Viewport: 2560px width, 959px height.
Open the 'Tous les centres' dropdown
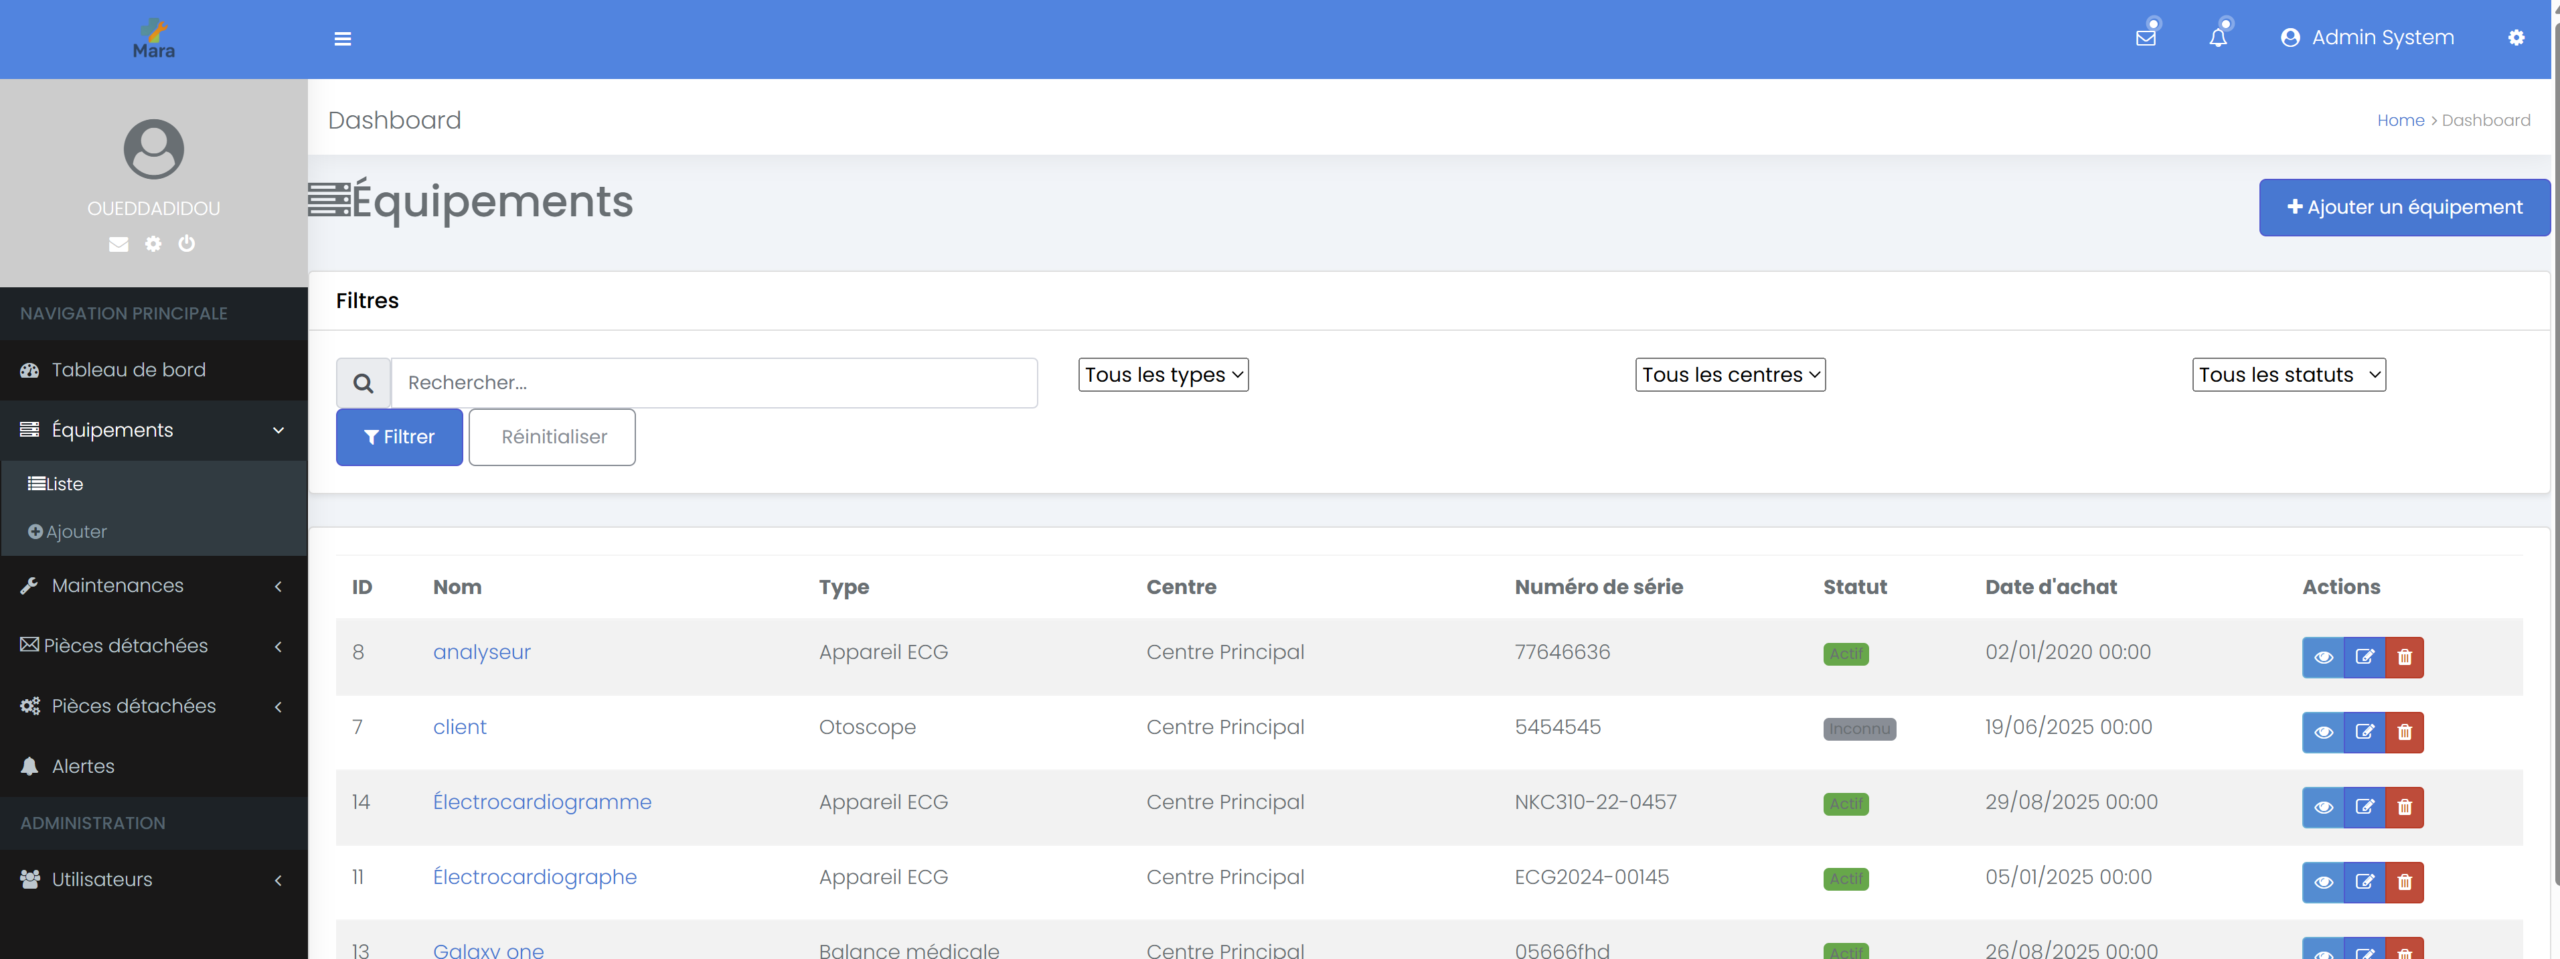[x=1730, y=375]
